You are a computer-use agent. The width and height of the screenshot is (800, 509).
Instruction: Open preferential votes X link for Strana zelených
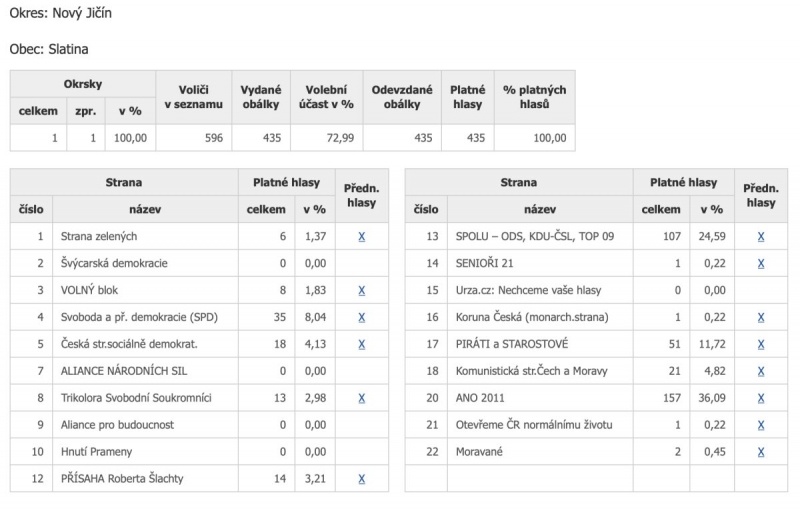[x=362, y=237]
